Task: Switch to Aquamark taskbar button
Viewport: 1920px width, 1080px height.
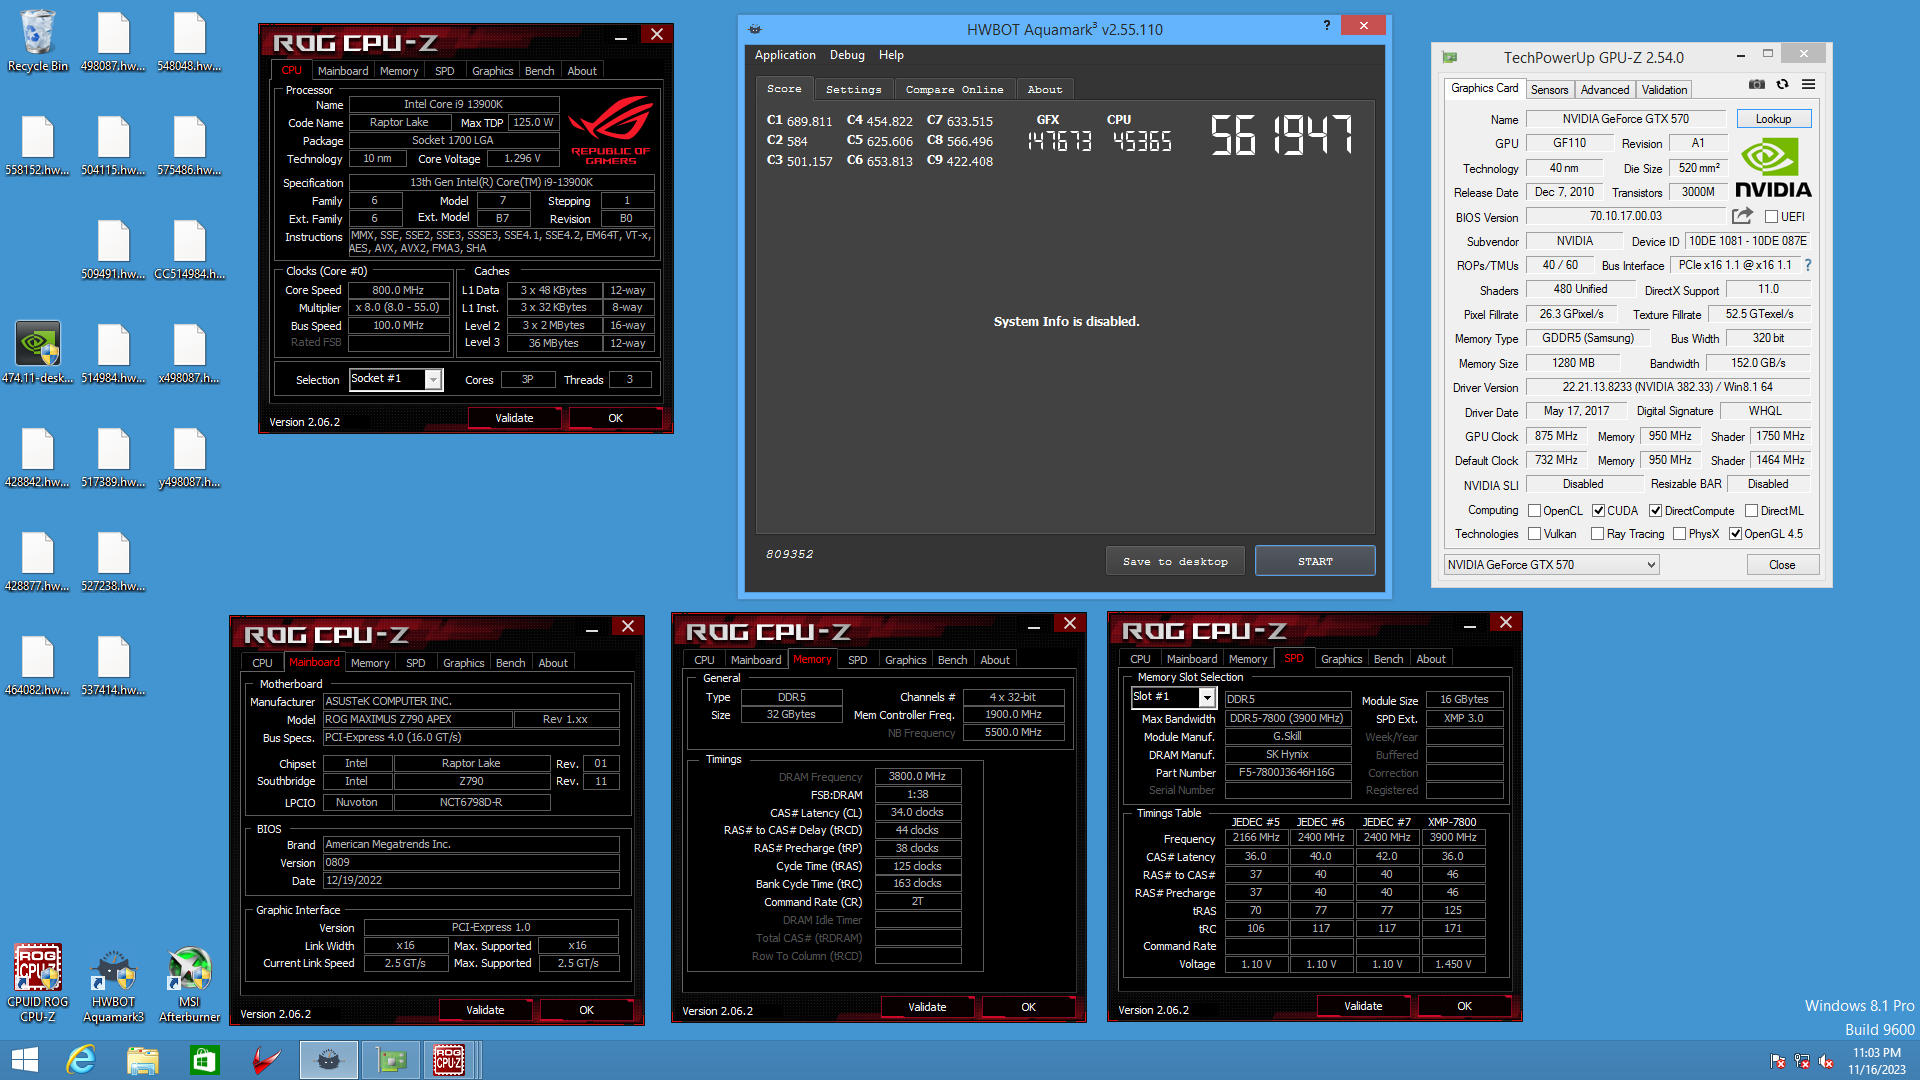Action: click(x=329, y=1060)
